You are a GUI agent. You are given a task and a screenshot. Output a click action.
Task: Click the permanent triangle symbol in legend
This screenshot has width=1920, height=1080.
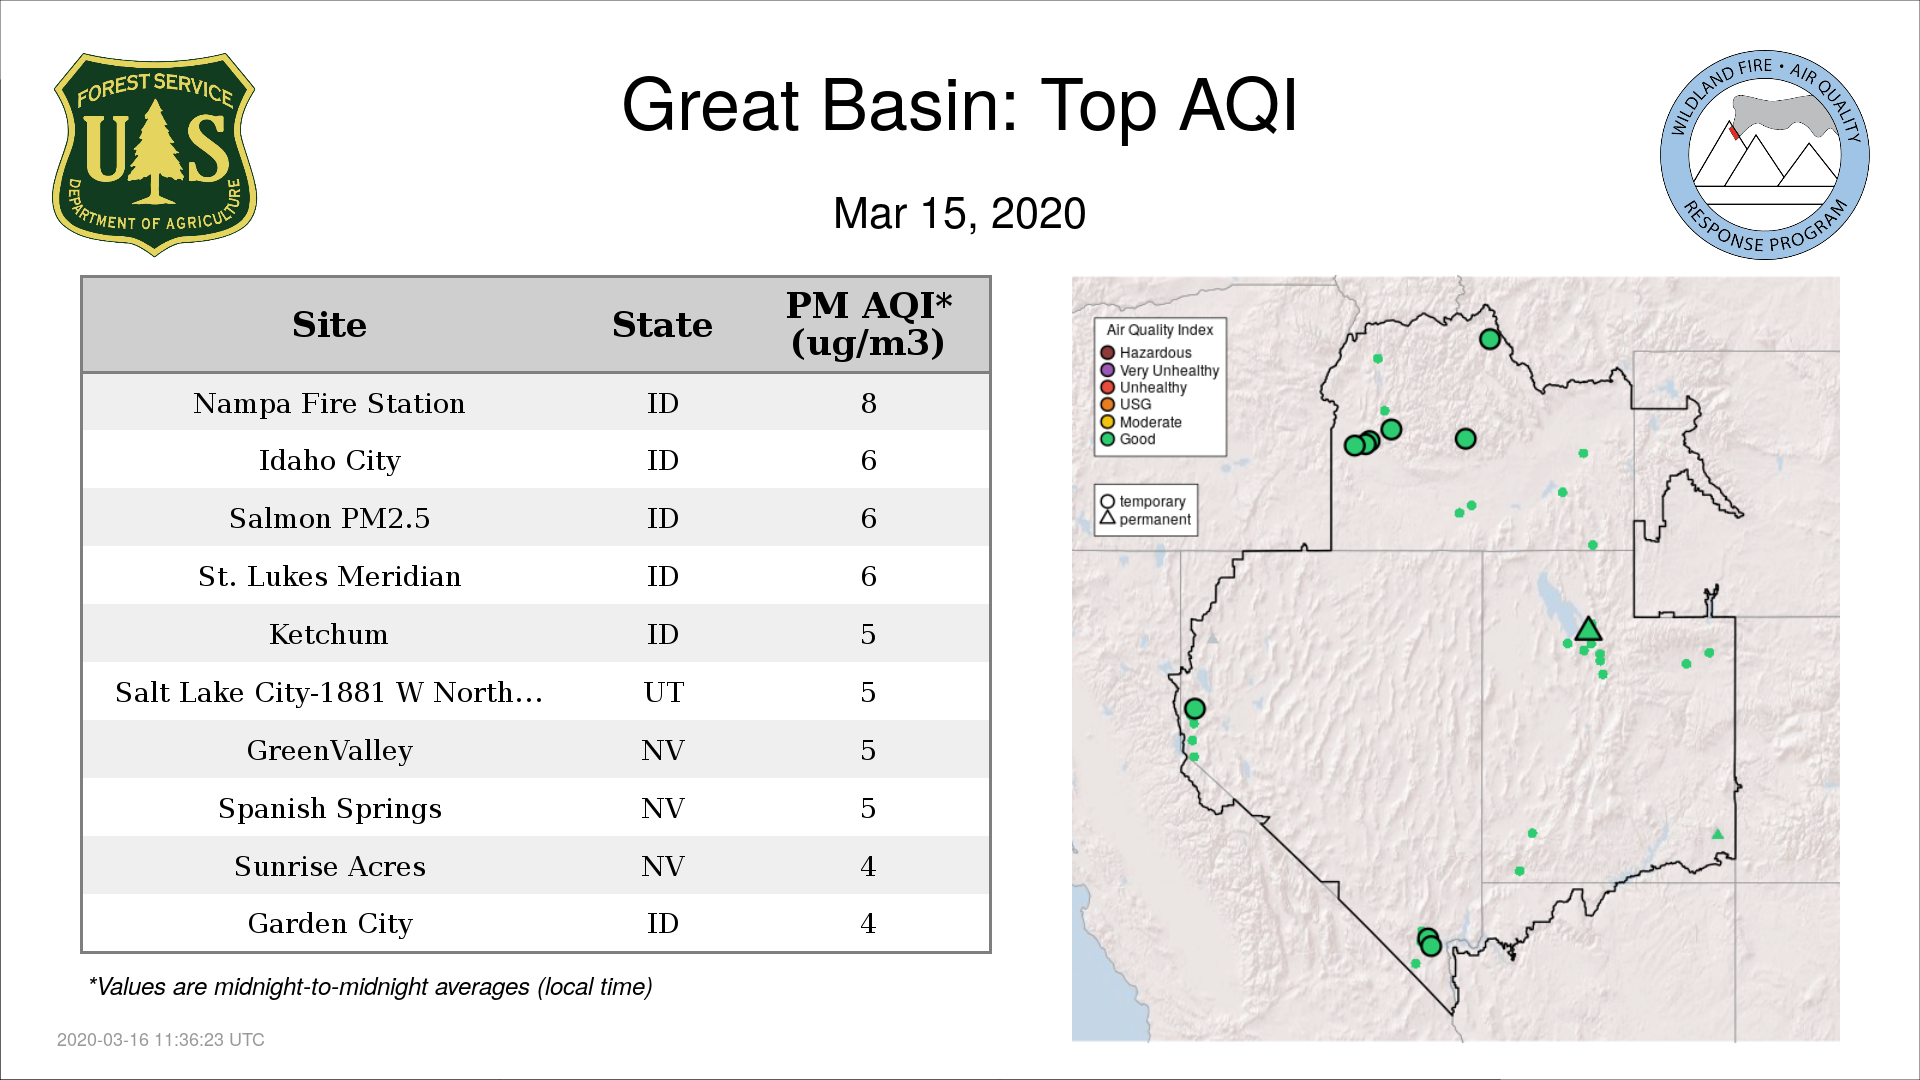(1107, 518)
